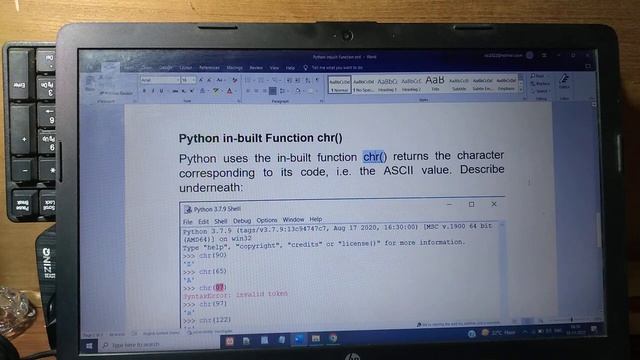The width and height of the screenshot is (640, 360).
Task: Click the Bullets list icon
Action: pos(249,80)
